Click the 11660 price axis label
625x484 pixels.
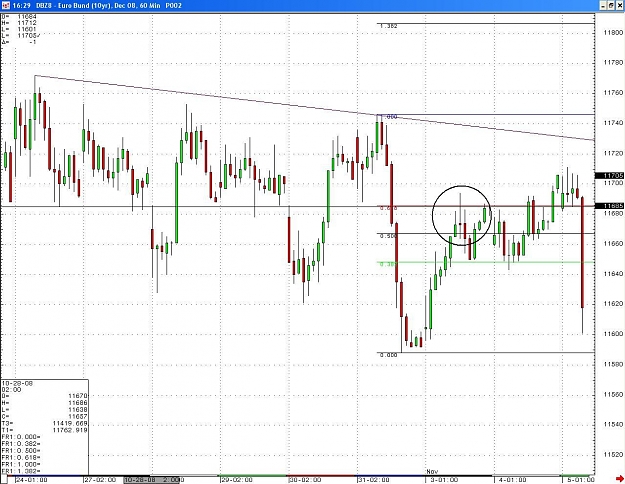(x=613, y=244)
